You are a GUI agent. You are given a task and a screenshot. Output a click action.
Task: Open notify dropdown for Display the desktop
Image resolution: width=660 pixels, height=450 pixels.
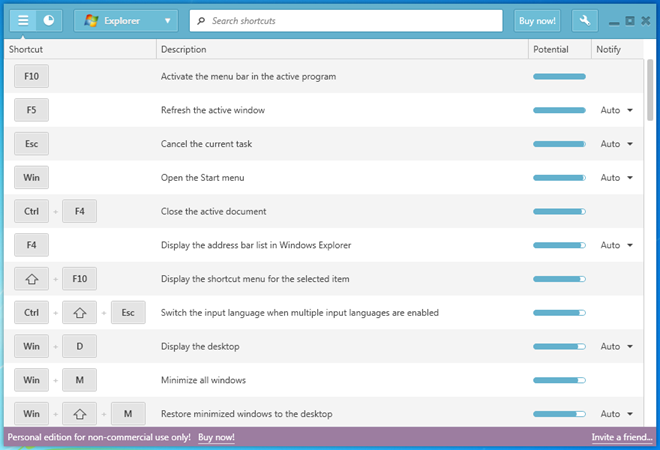pyautogui.click(x=616, y=347)
